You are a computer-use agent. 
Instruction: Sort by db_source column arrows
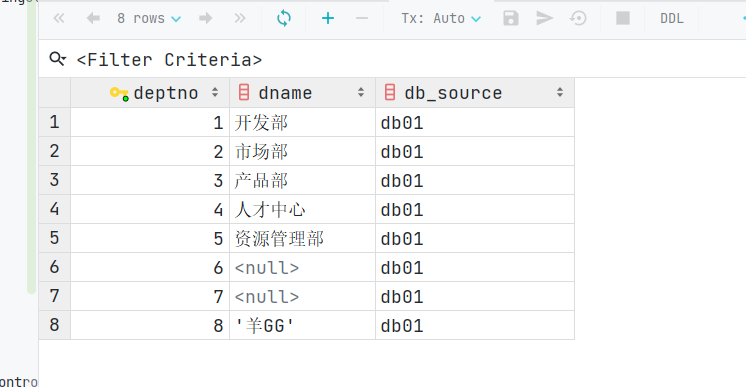tap(560, 92)
